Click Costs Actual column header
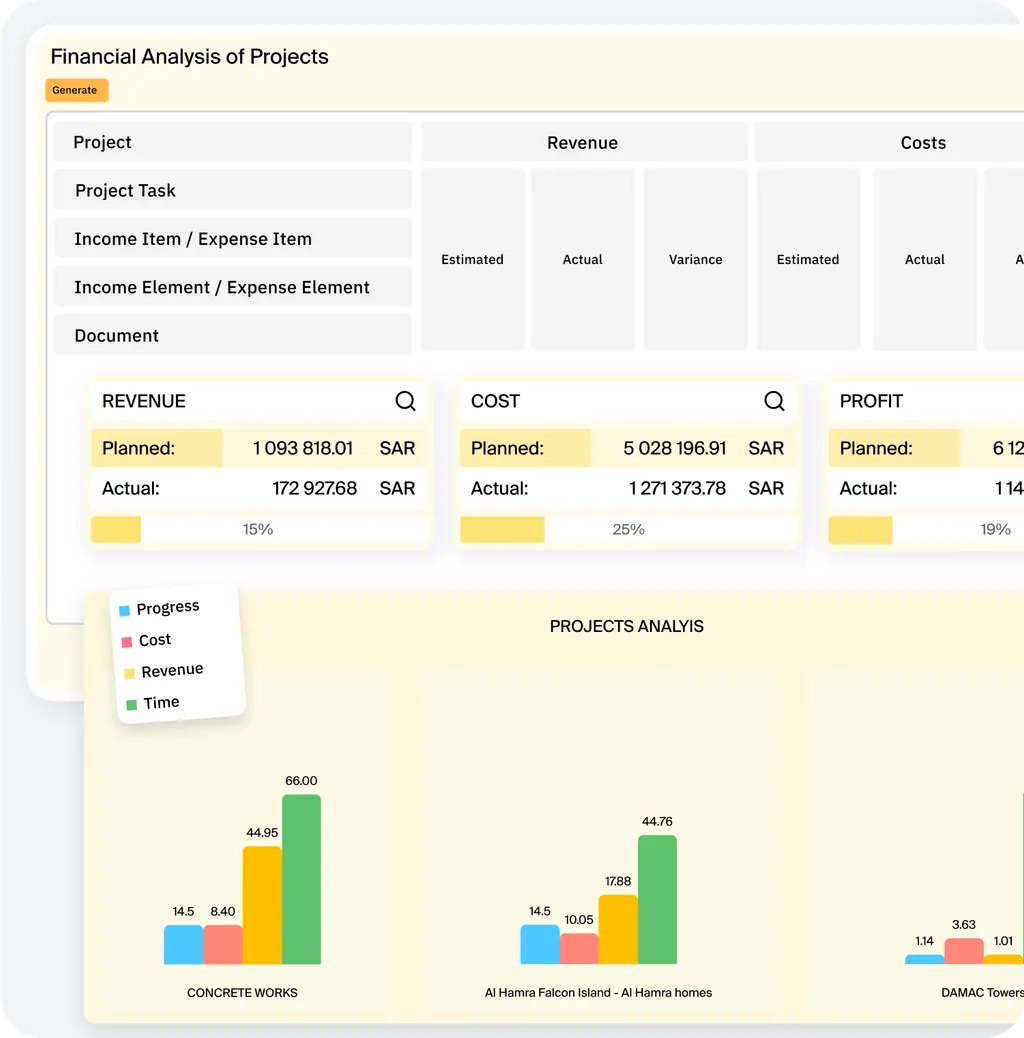This screenshot has height=1038, width=1024. 925,260
